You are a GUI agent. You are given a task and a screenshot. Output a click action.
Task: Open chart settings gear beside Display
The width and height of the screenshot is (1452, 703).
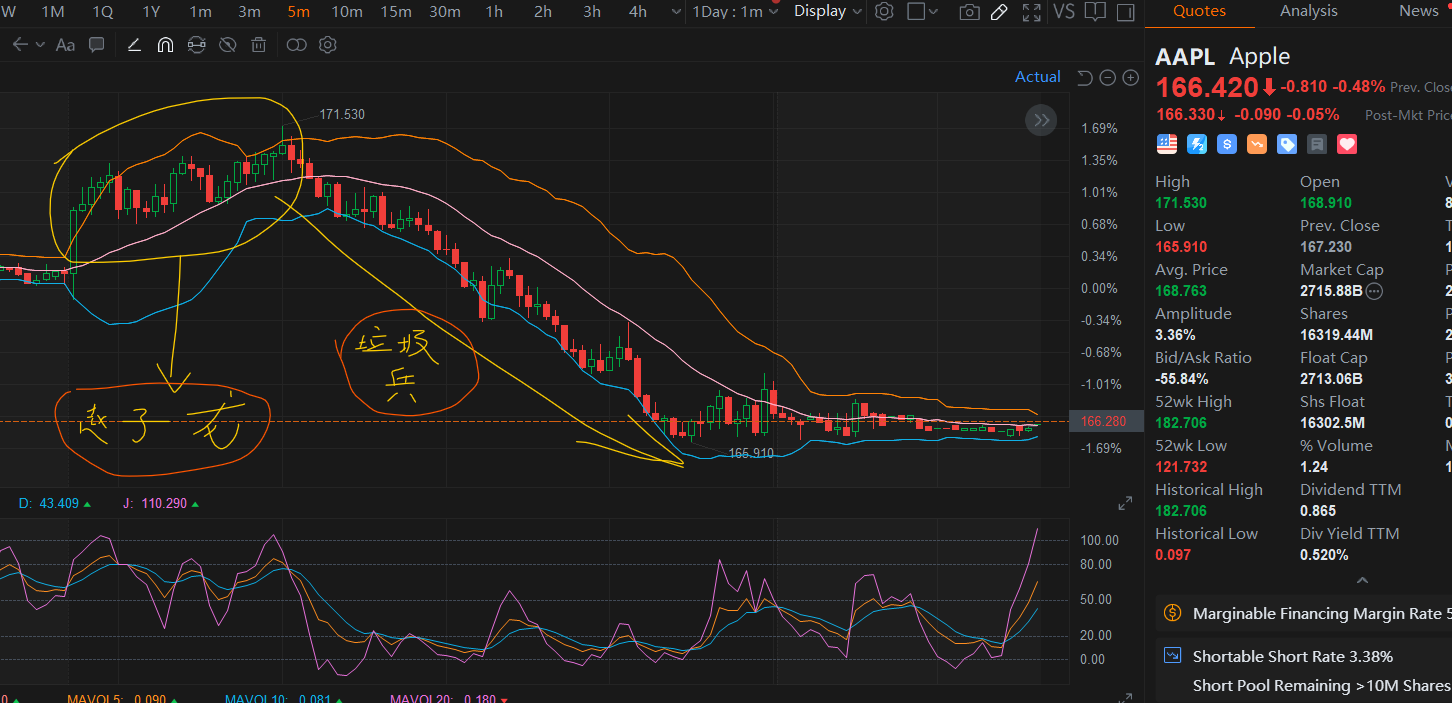(884, 12)
